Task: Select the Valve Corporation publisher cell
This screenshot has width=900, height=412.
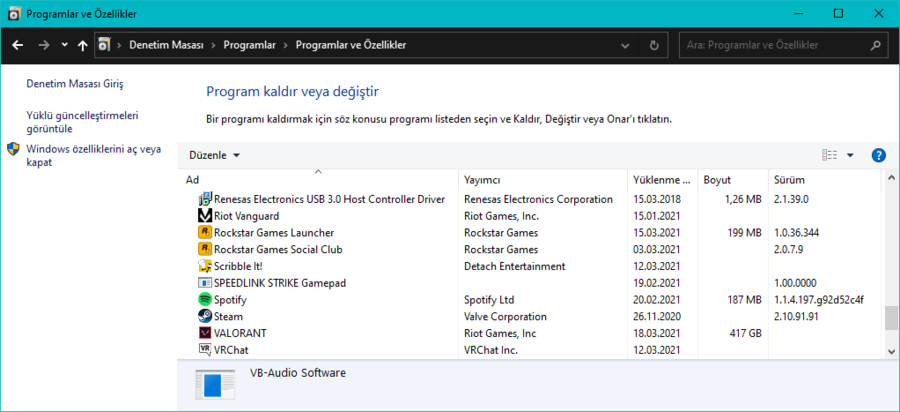Action: [x=505, y=316]
